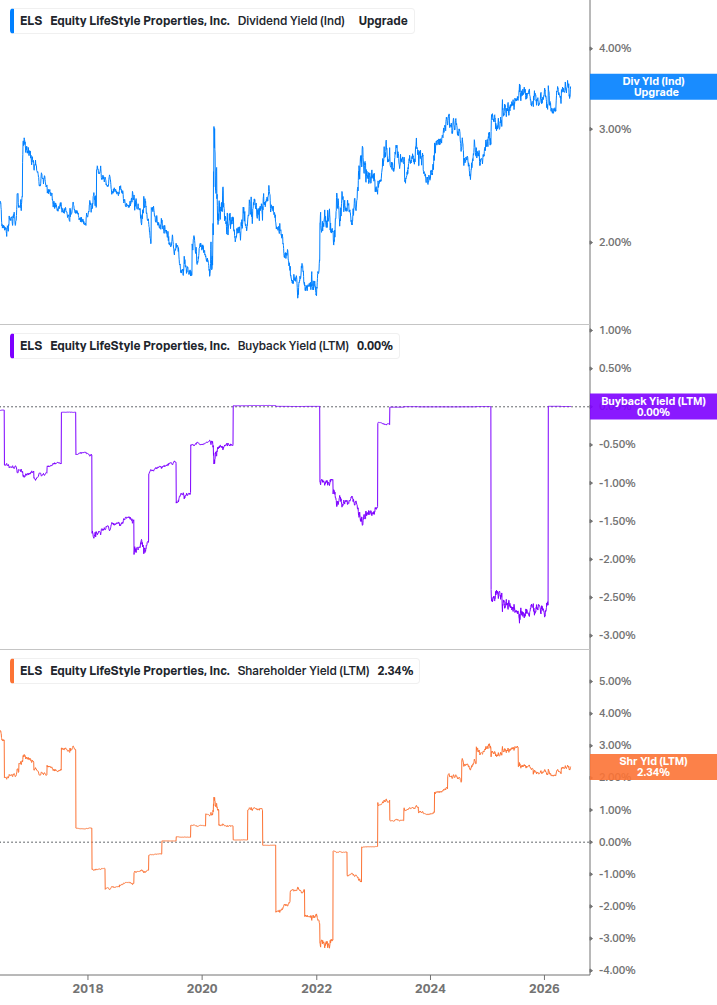Screen dimensions: 717x1005
Task: Click the 2022 label on the time axis
Action: (317, 989)
